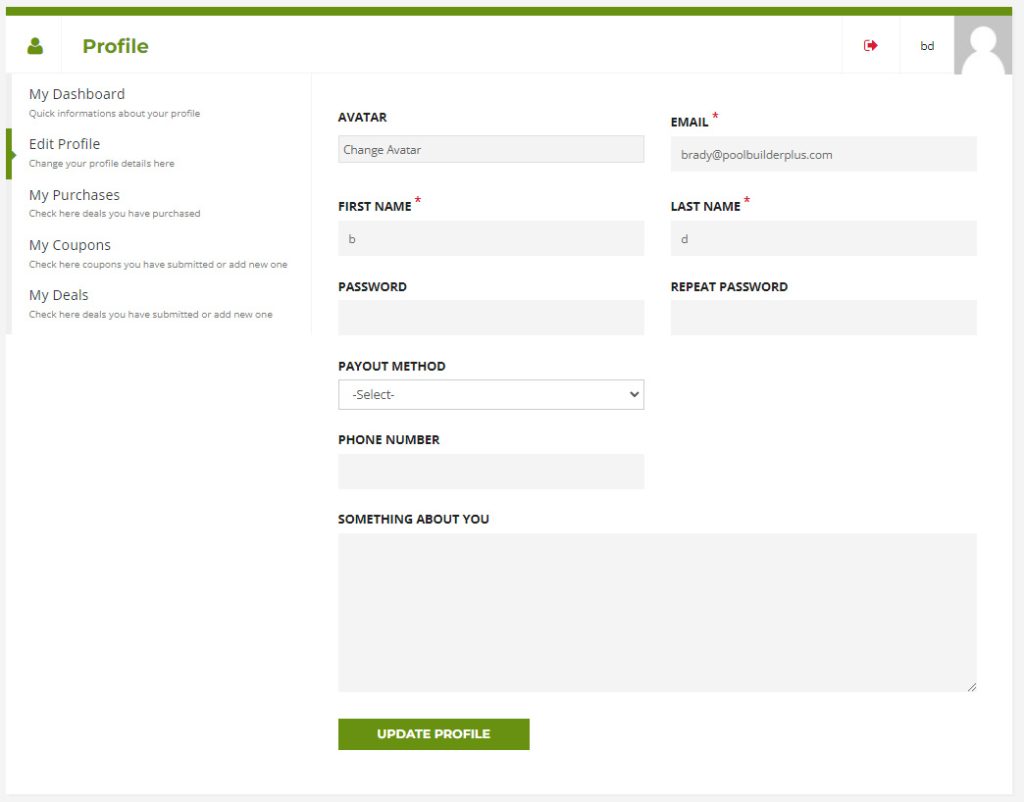Viewport: 1024px width, 802px height.
Task: Click the avatar placeholder image
Action: pos(983,46)
